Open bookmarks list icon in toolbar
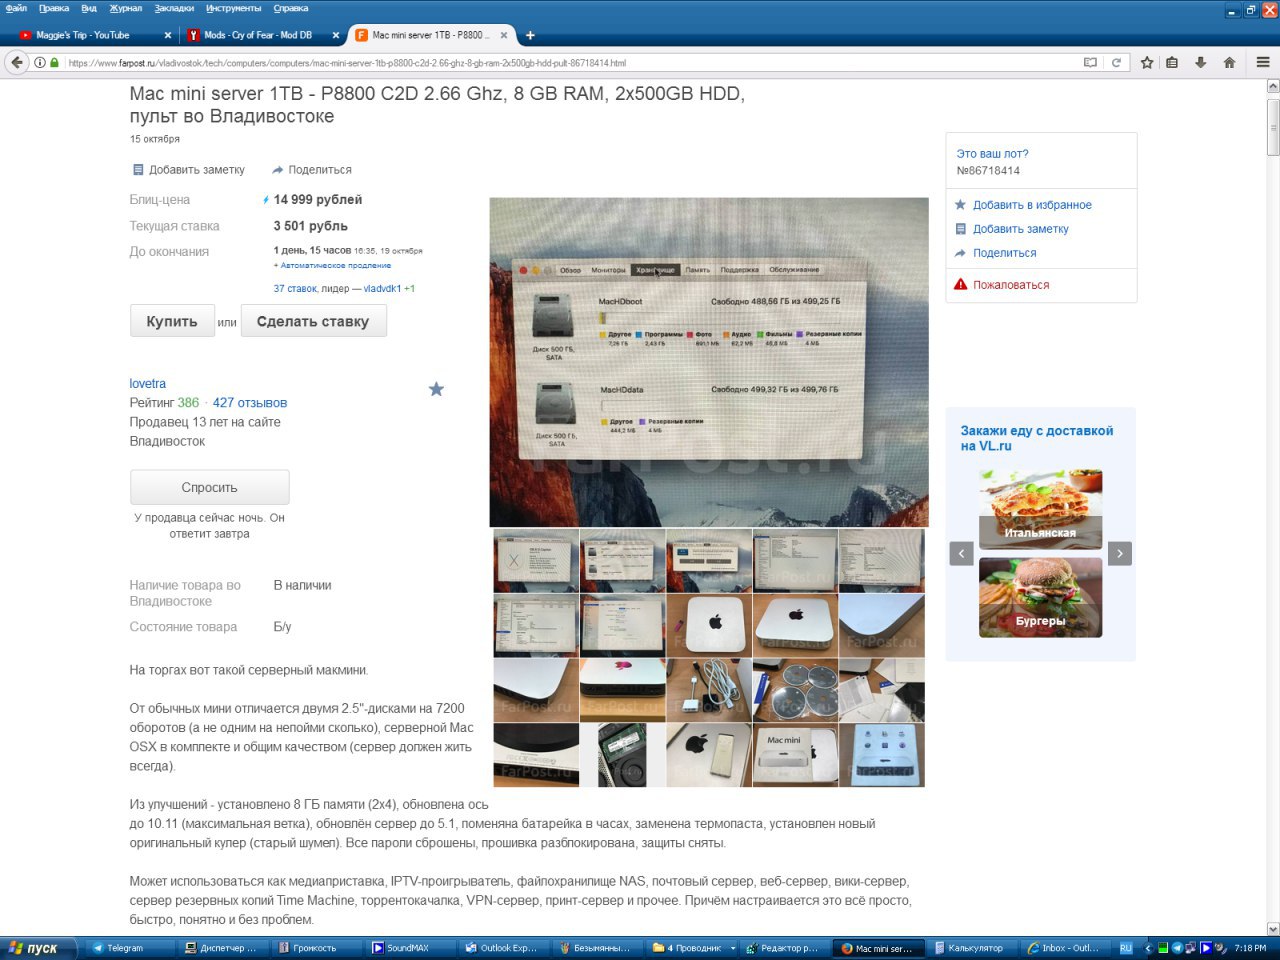Image resolution: width=1280 pixels, height=960 pixels. (1172, 62)
